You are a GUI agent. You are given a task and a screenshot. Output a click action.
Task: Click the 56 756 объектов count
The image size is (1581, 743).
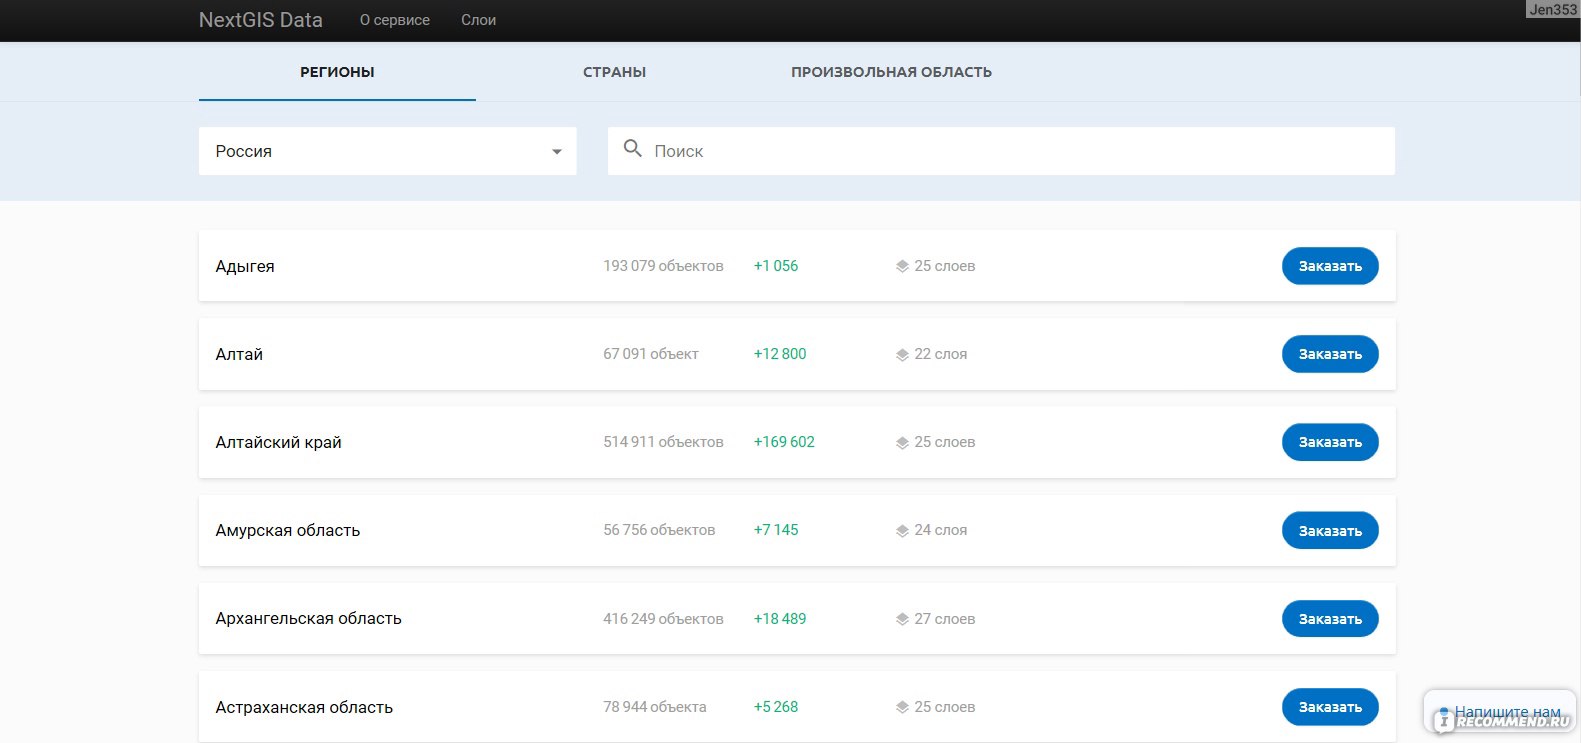(x=659, y=530)
